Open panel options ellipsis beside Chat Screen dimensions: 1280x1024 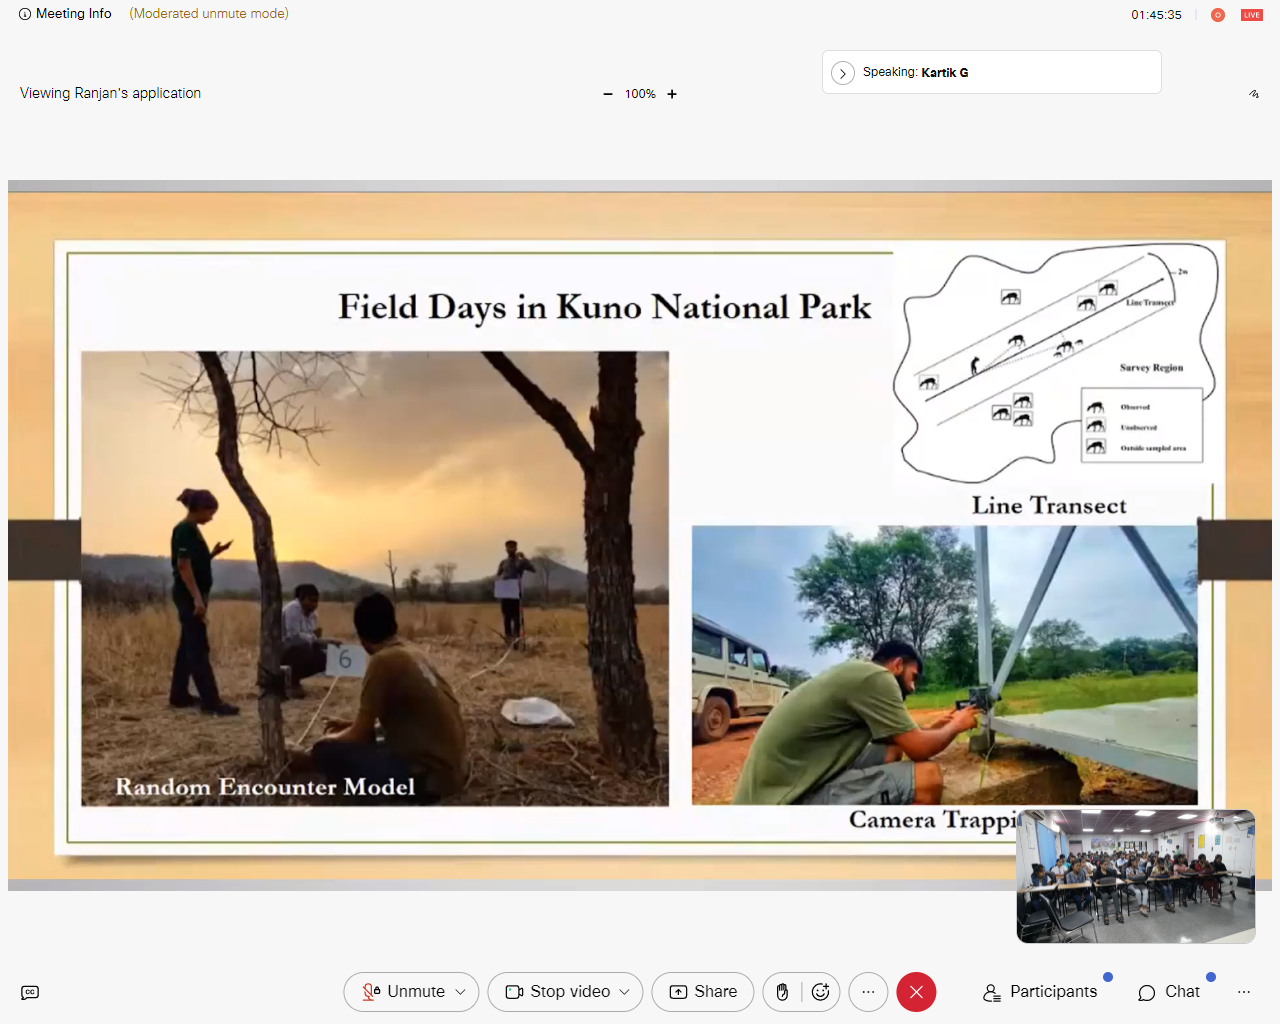pos(1244,992)
